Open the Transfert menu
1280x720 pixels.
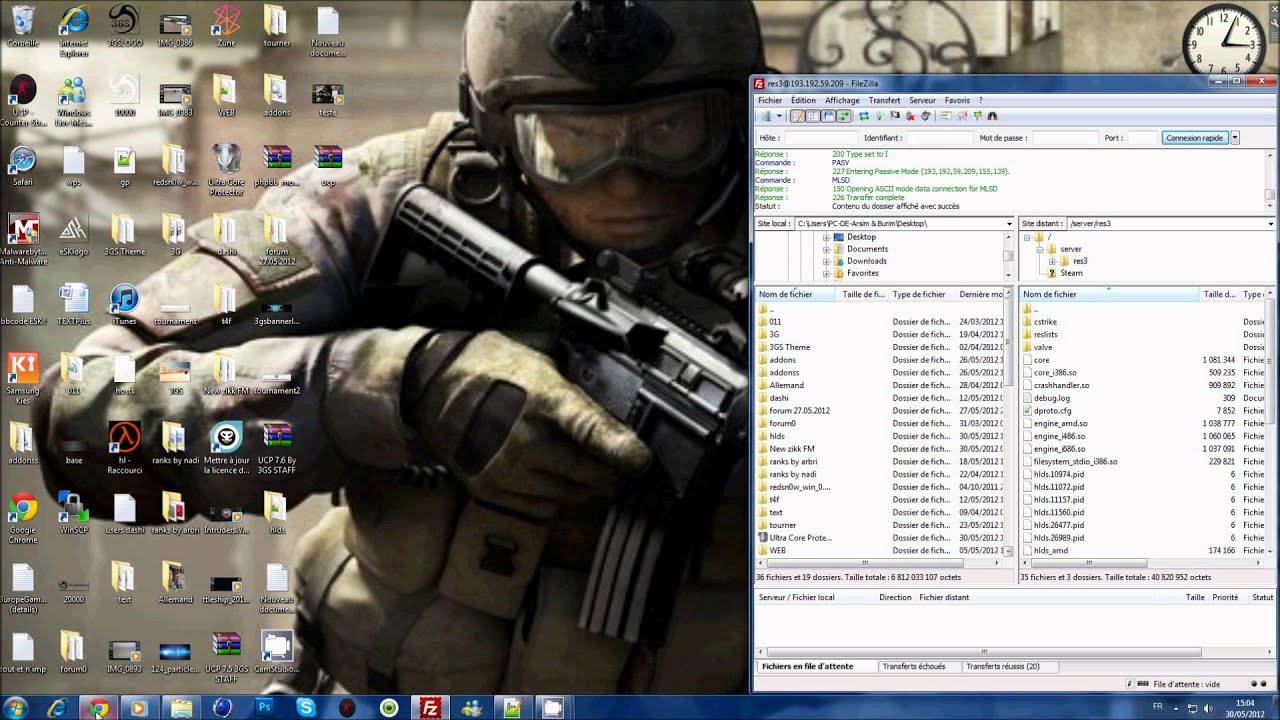(x=884, y=100)
